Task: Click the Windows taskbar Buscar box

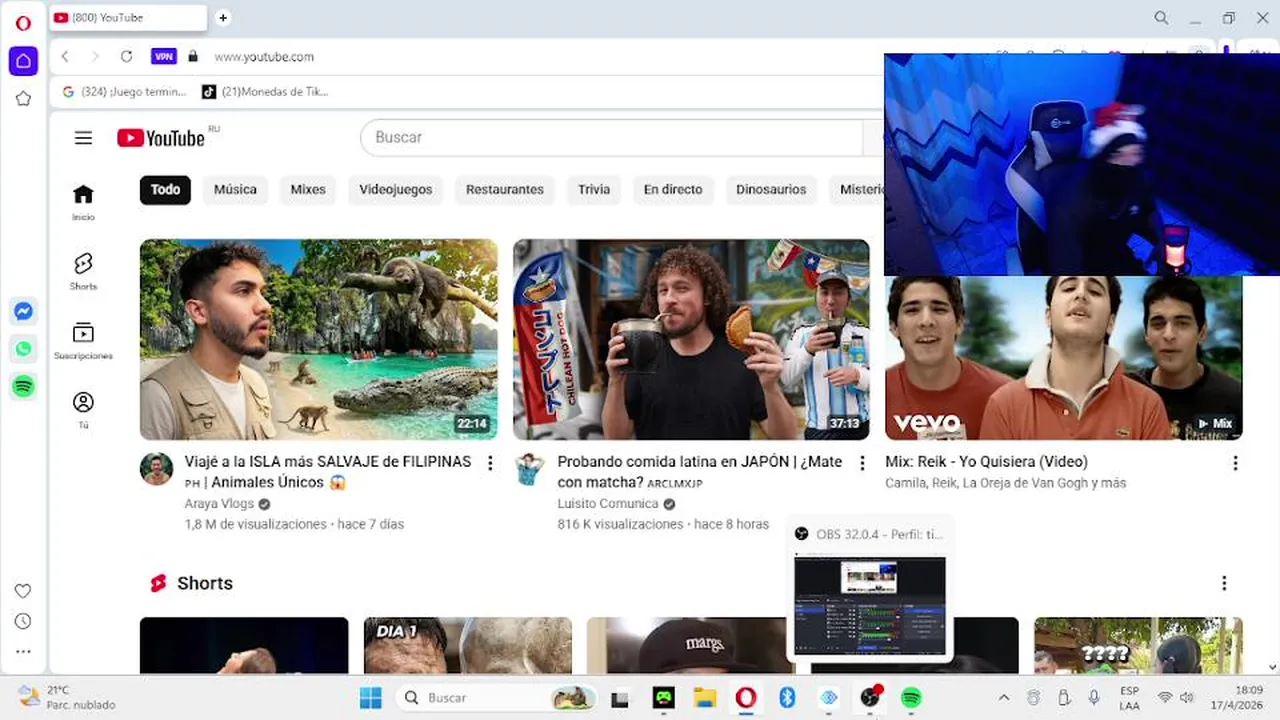Action: (497, 698)
